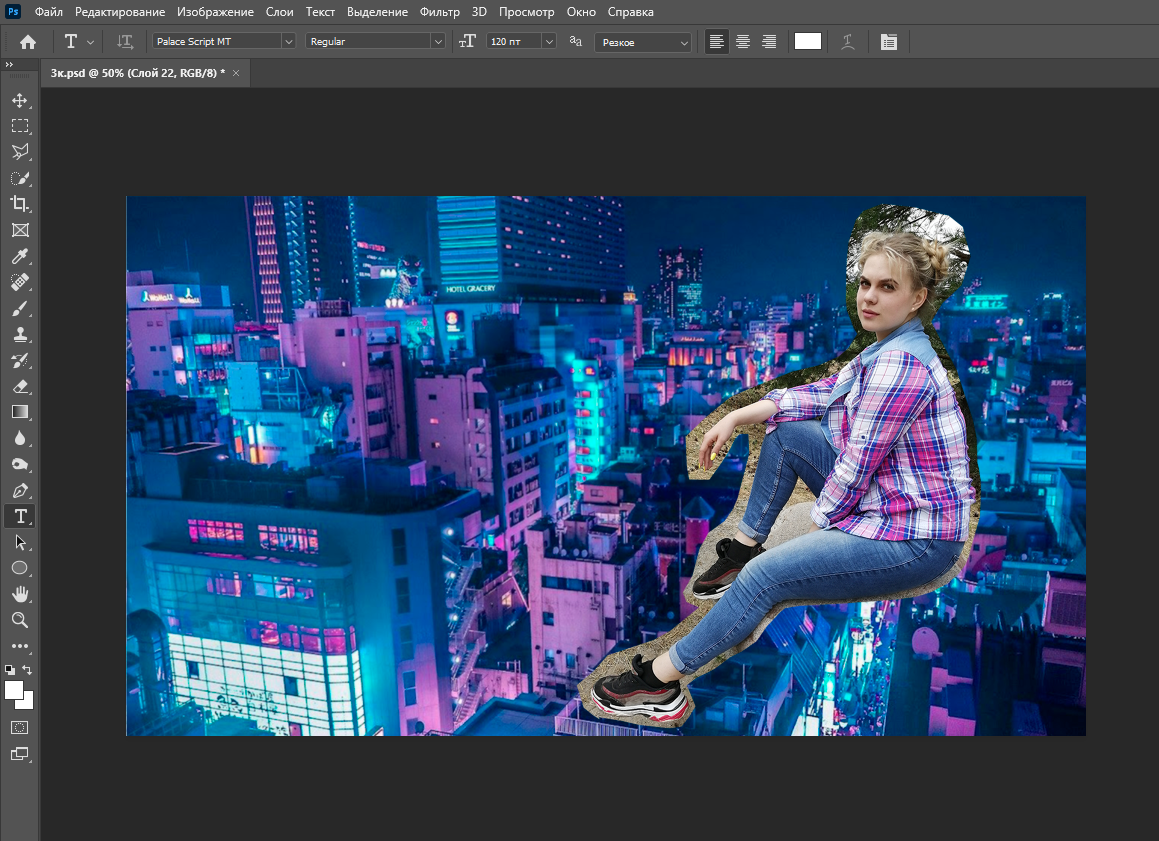Open the Слои menu
The height and width of the screenshot is (841, 1159).
[280, 12]
